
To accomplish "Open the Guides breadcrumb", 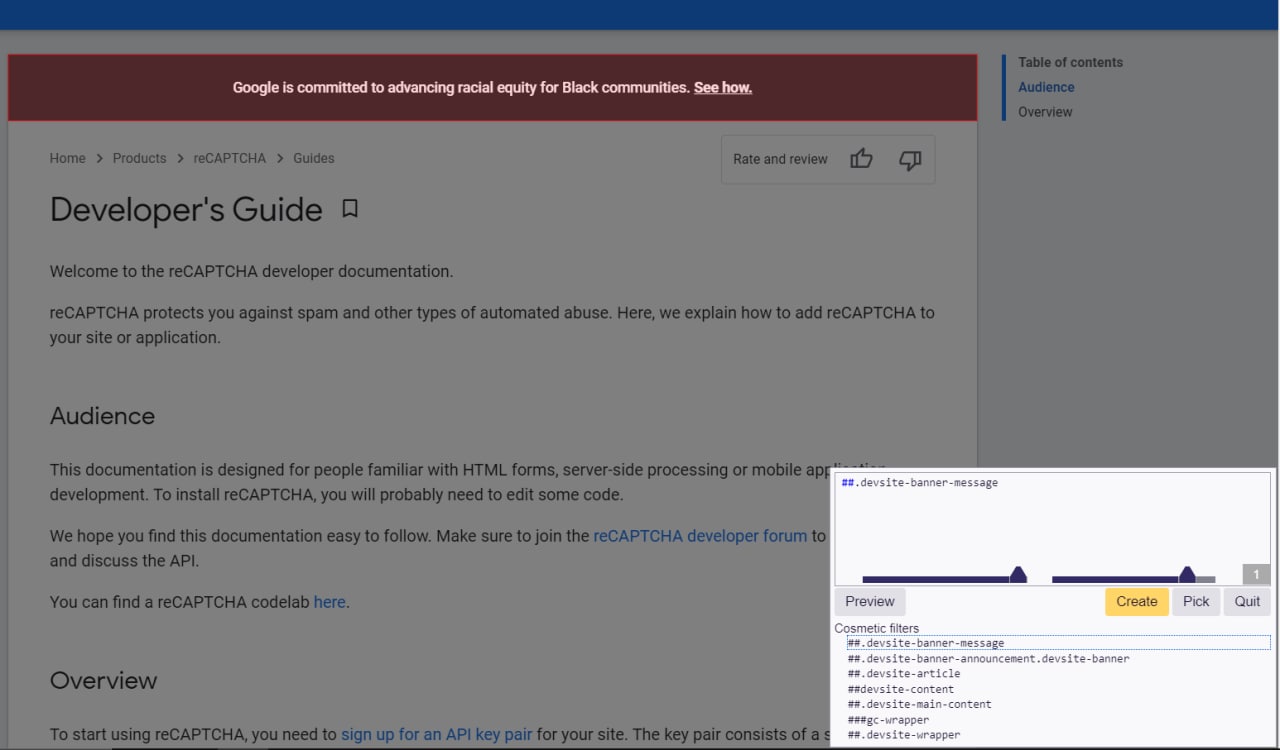I will (314, 158).
